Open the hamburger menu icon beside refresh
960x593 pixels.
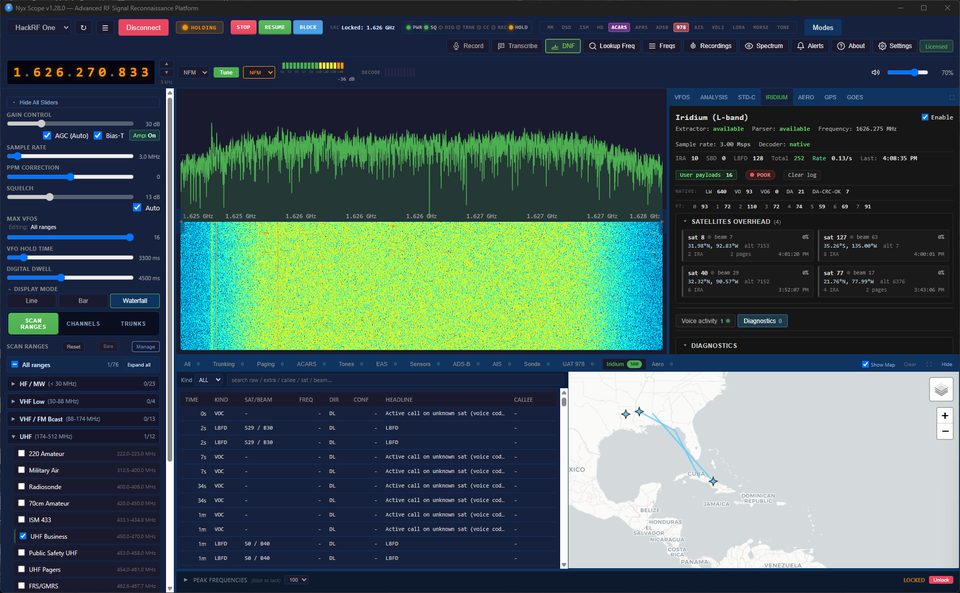[105, 28]
